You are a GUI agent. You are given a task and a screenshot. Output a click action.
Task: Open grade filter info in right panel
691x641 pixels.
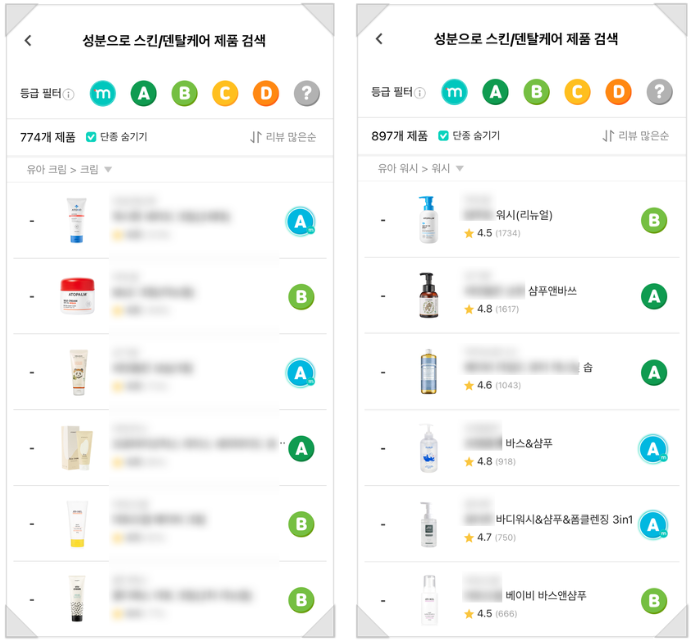coord(420,94)
